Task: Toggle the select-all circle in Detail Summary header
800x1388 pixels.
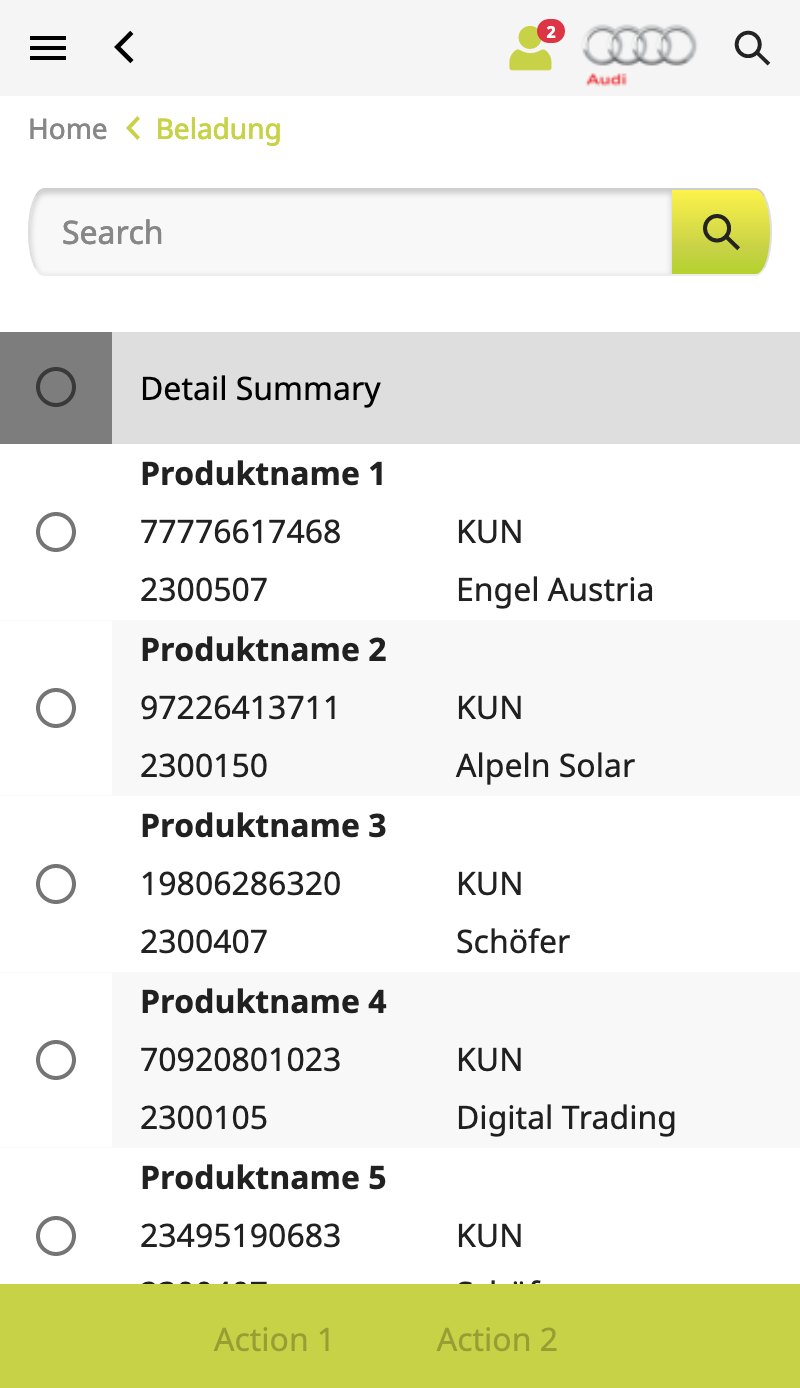Action: coord(56,387)
